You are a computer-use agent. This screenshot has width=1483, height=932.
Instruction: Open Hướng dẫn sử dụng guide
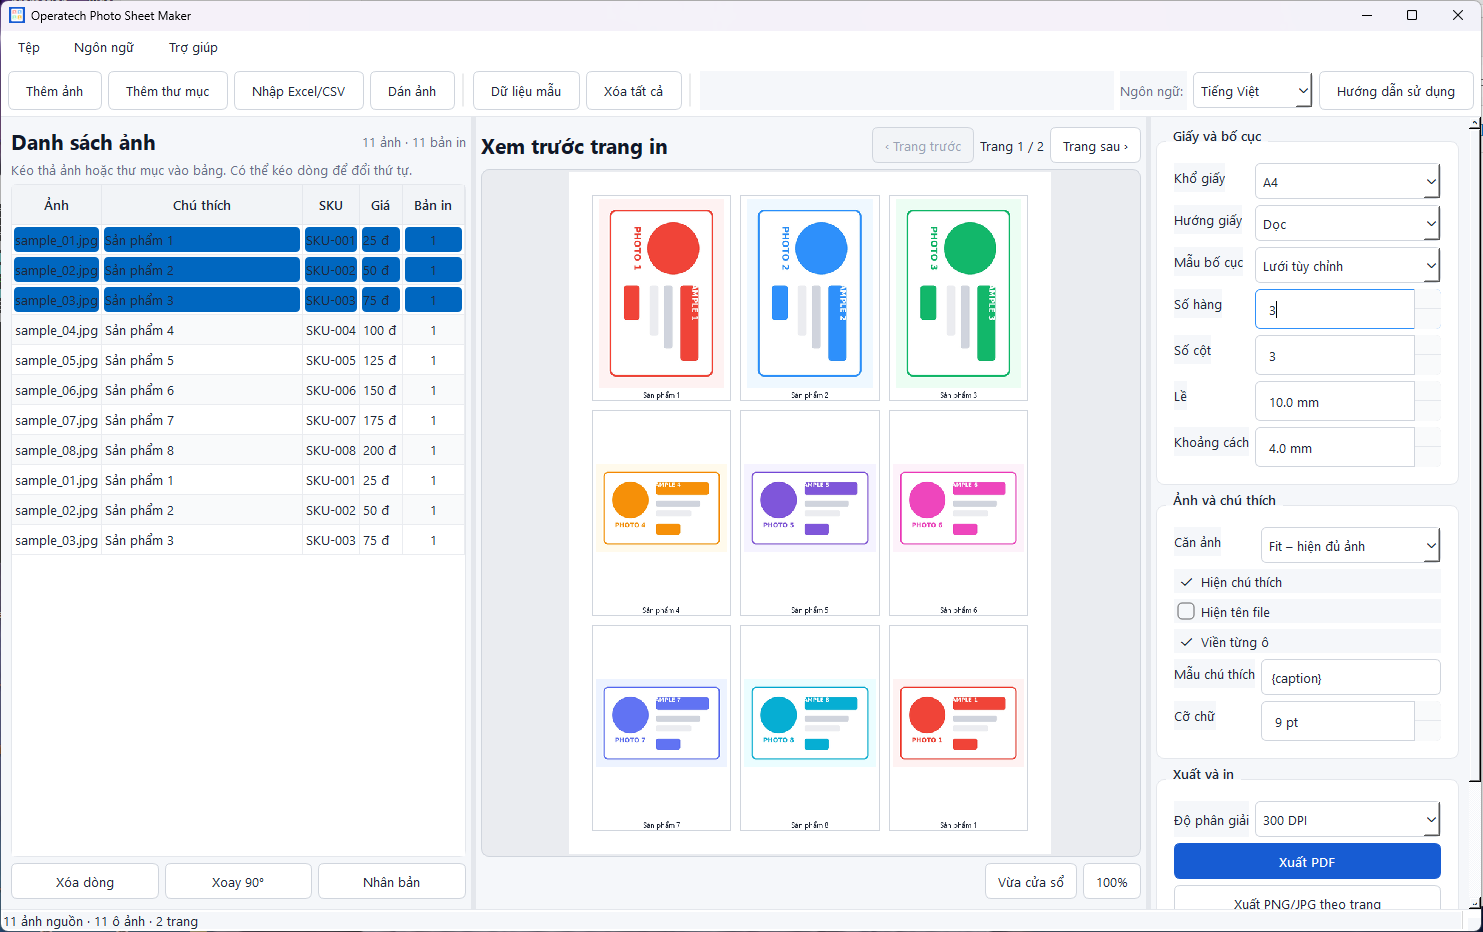pos(1396,91)
